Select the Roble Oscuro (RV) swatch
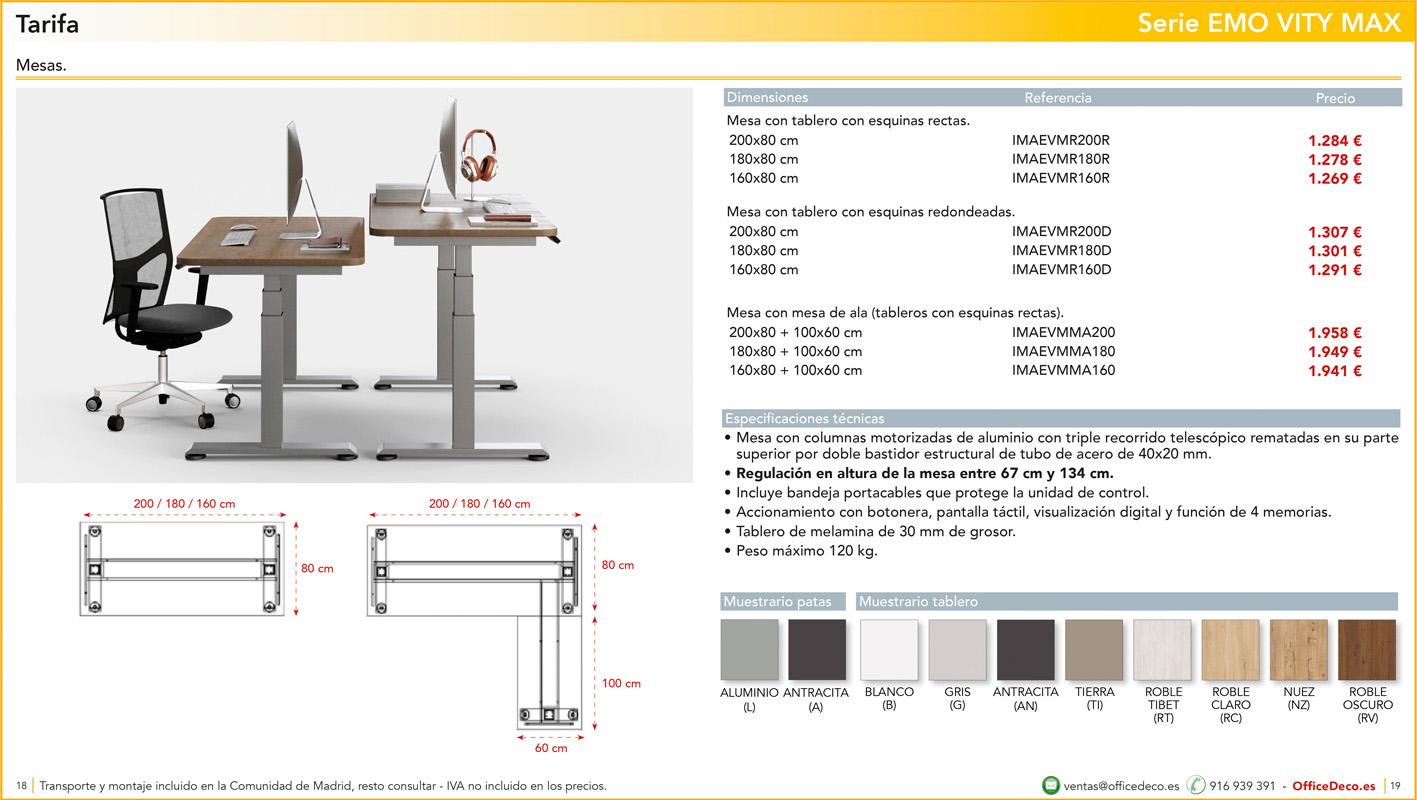 click(1367, 650)
